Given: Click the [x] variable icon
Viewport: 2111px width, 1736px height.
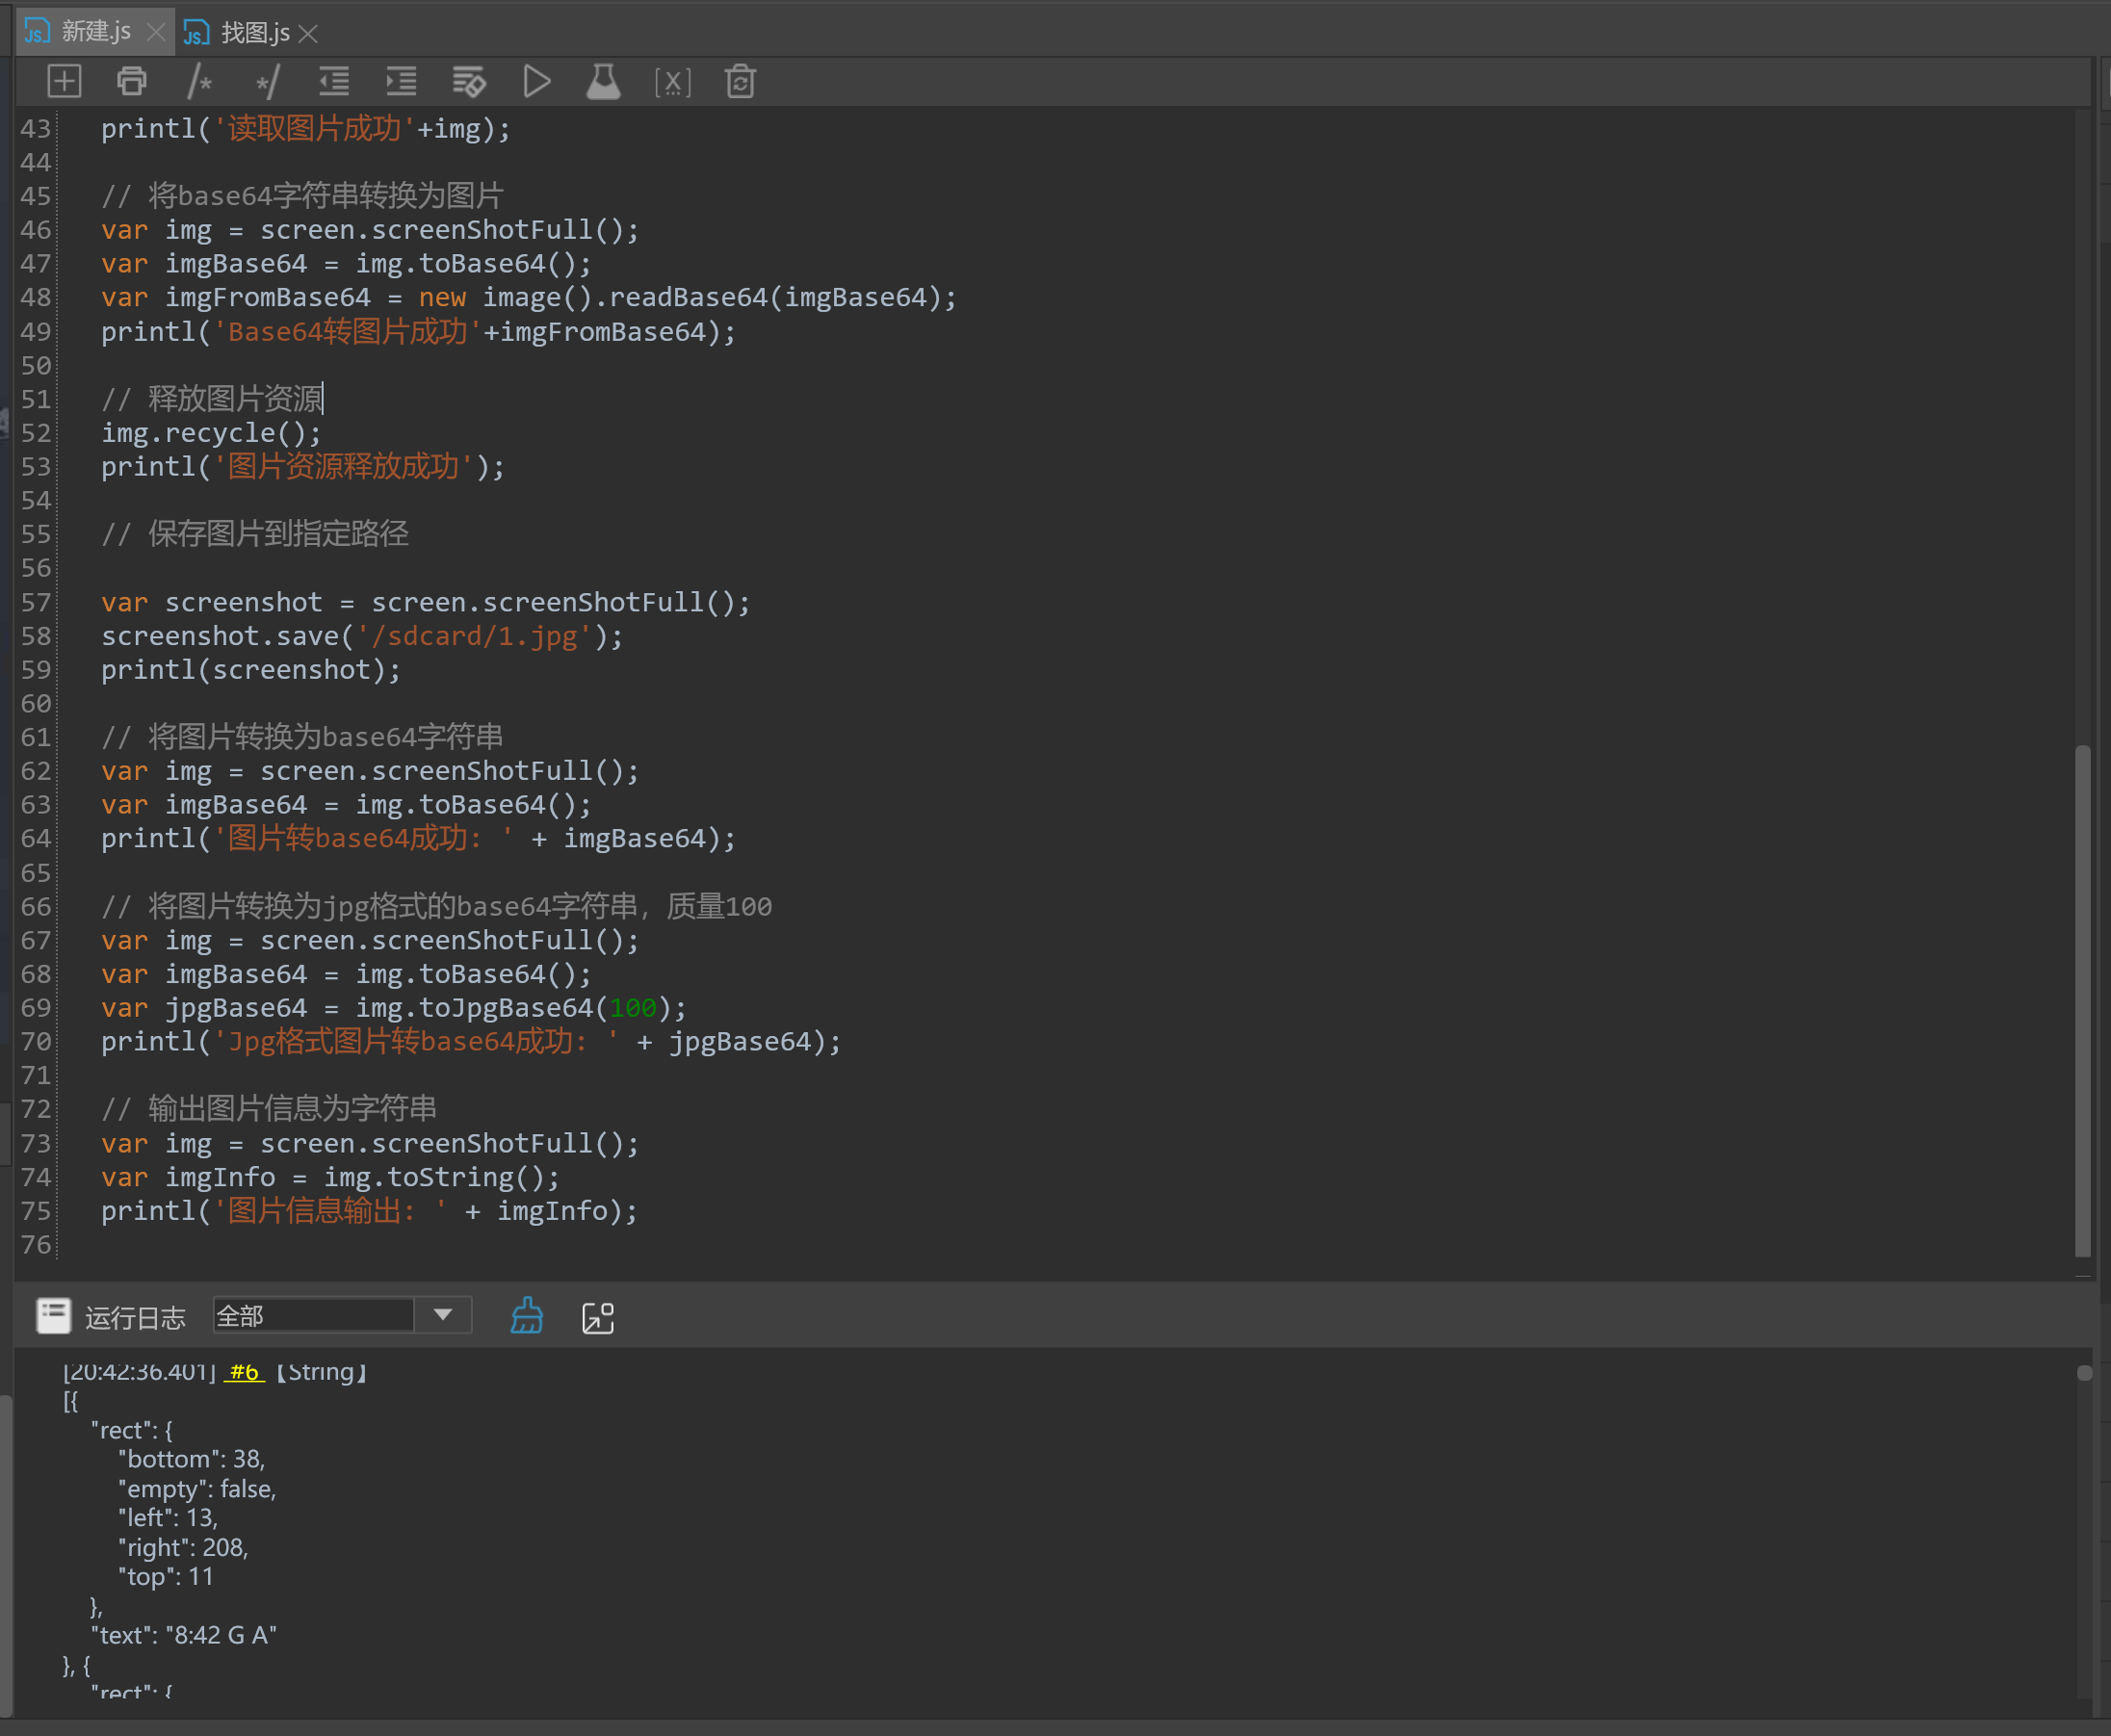Looking at the screenshot, I should [672, 82].
